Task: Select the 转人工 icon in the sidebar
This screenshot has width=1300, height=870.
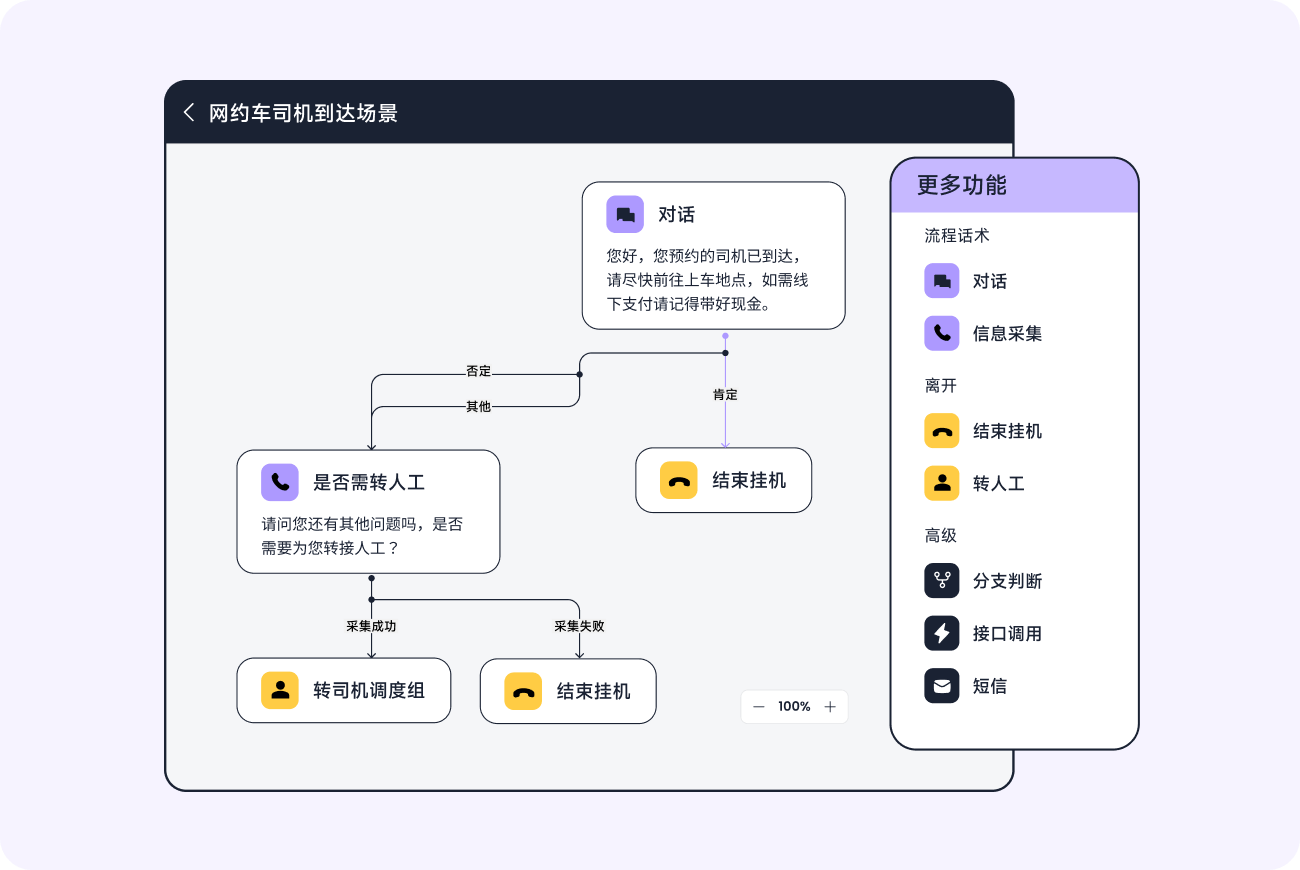Action: 941,483
